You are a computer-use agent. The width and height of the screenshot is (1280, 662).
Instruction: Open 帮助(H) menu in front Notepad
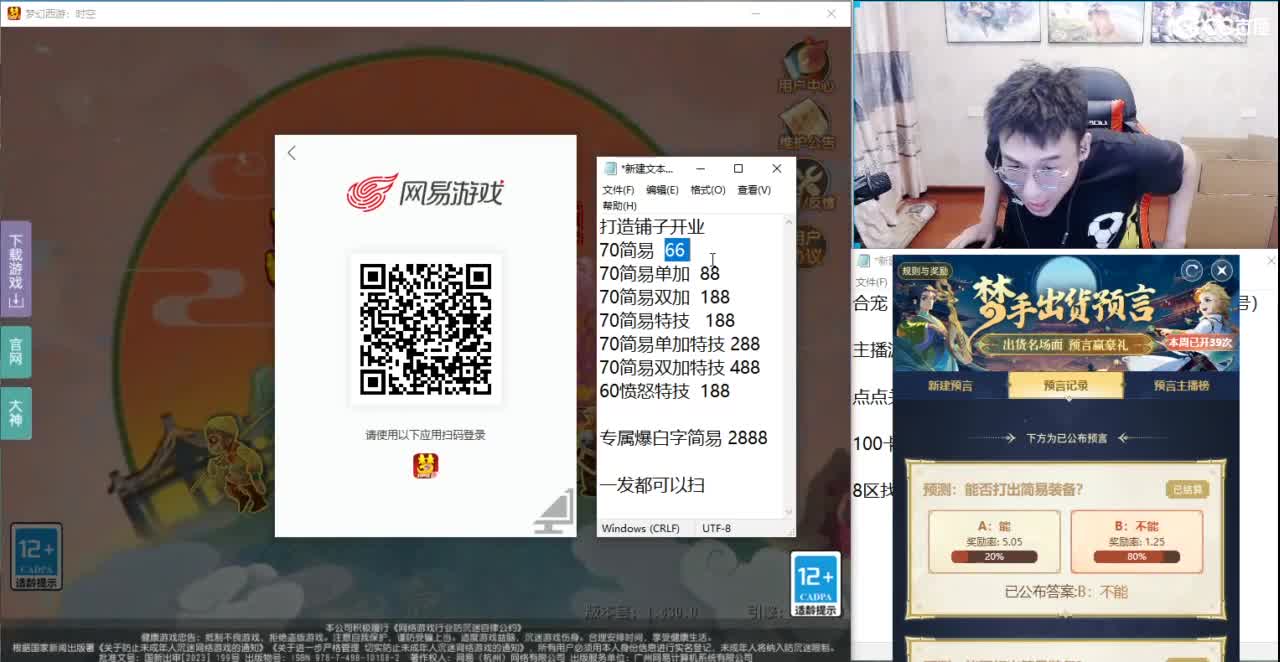coord(619,206)
